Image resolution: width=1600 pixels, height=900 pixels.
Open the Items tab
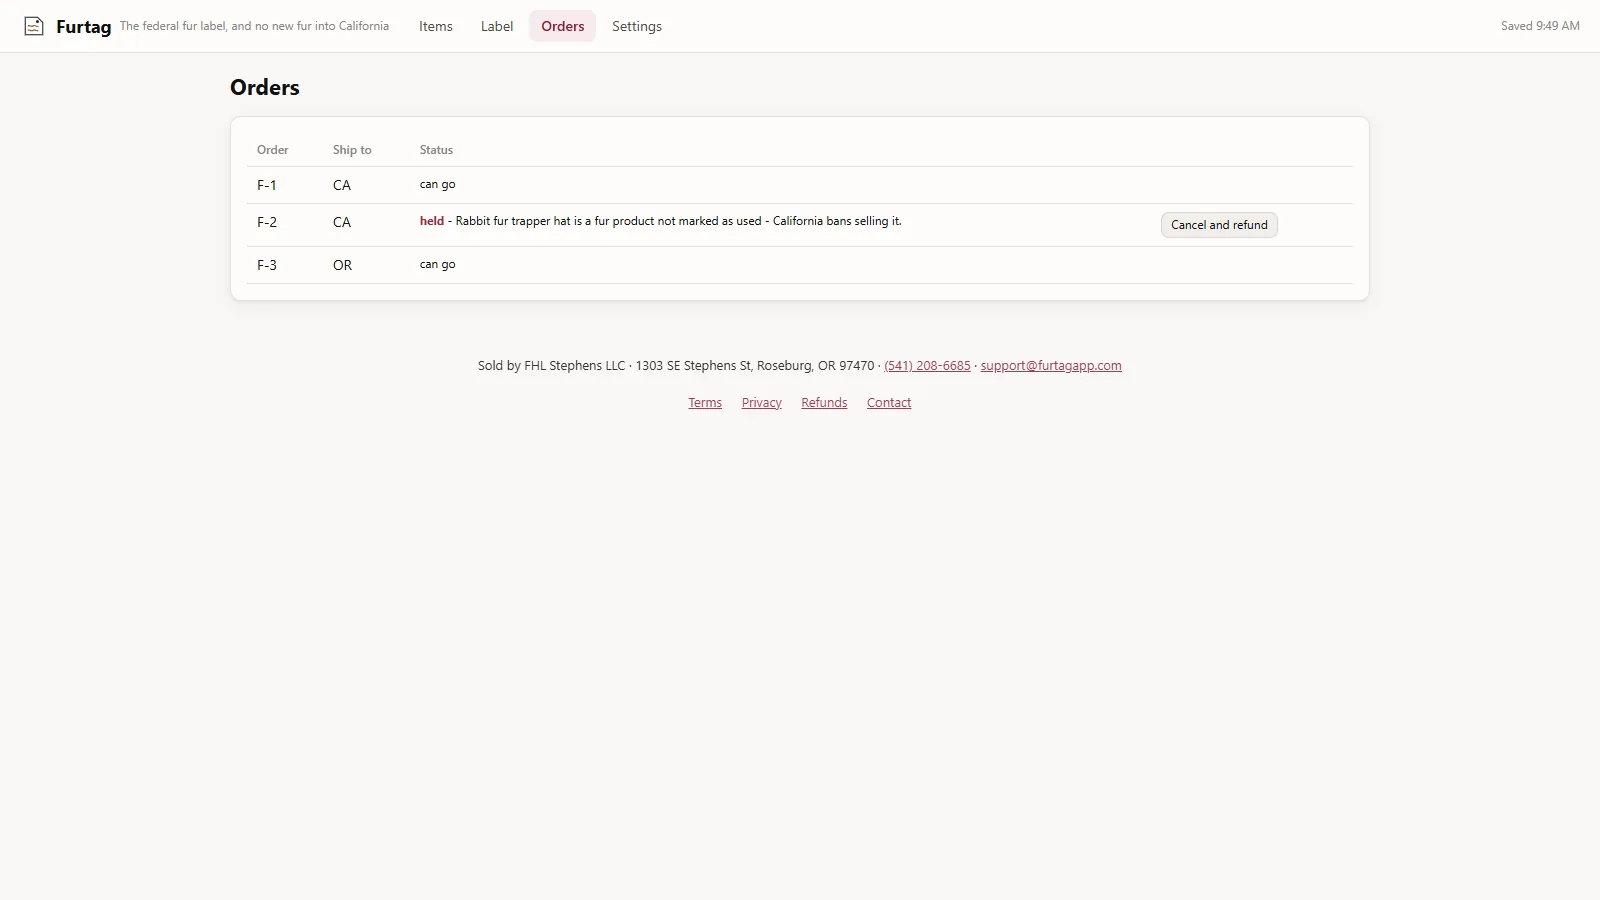(x=436, y=26)
